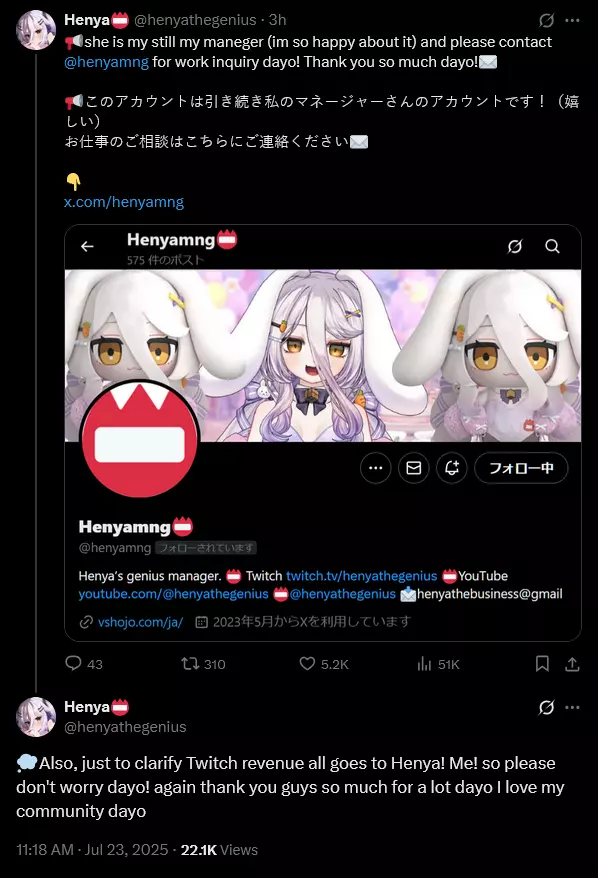Open the @henyamng mention link
The height and width of the screenshot is (878, 598).
106,62
